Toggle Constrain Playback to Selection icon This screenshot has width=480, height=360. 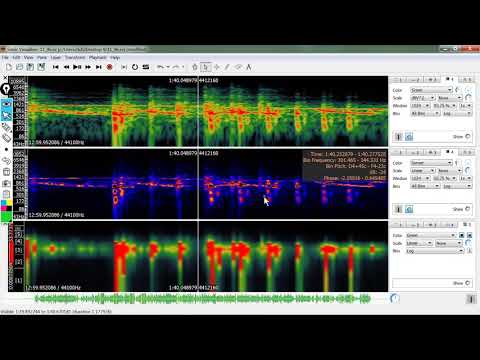click(124, 67)
